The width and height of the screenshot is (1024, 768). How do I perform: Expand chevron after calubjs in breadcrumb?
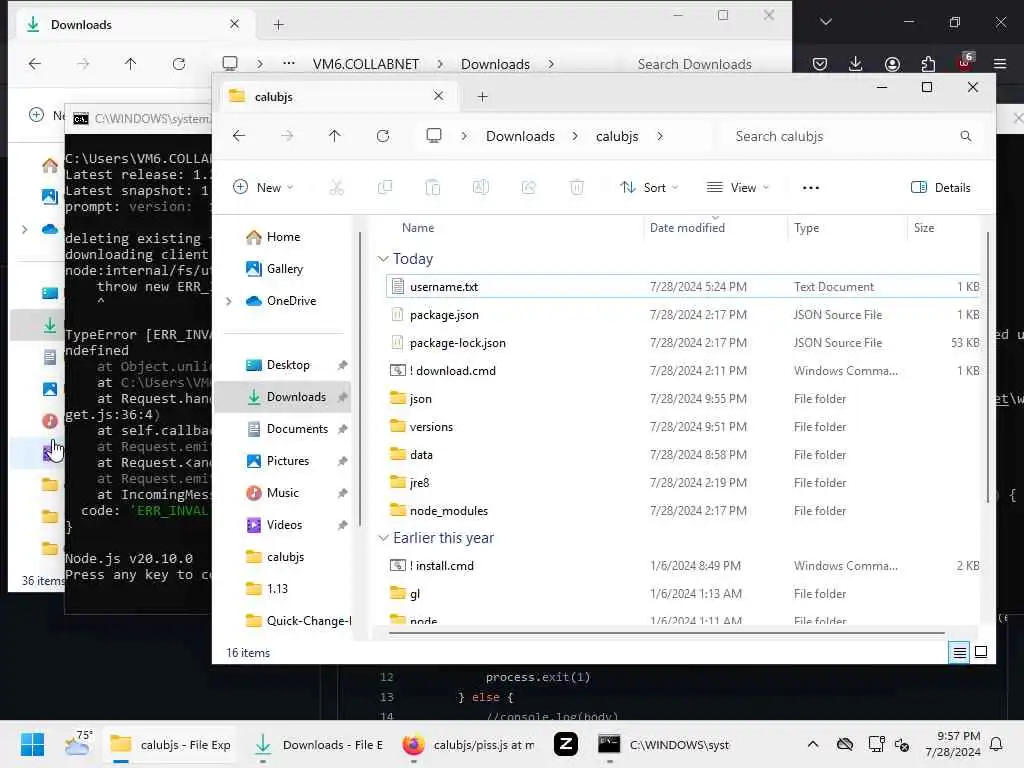(x=660, y=136)
